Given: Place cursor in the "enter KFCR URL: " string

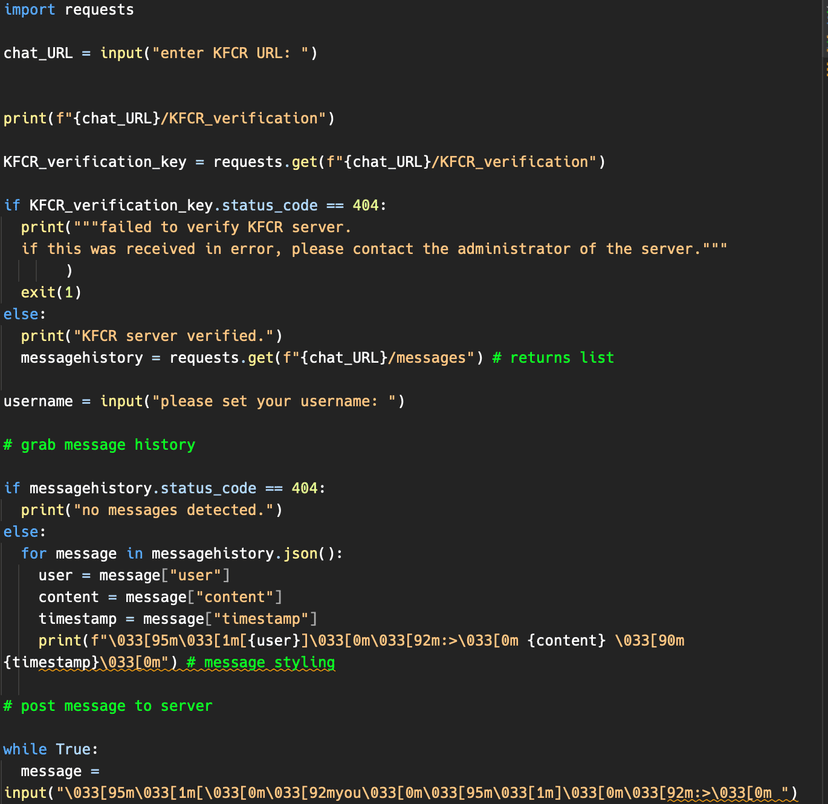Looking at the screenshot, I should pyautogui.click(x=232, y=53).
